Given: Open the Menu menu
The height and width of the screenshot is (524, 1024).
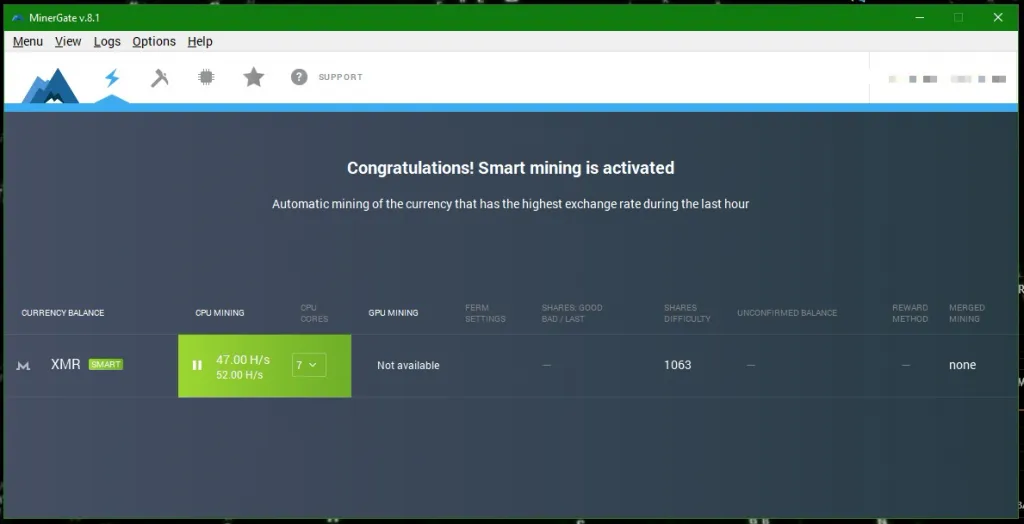Looking at the screenshot, I should [x=28, y=41].
